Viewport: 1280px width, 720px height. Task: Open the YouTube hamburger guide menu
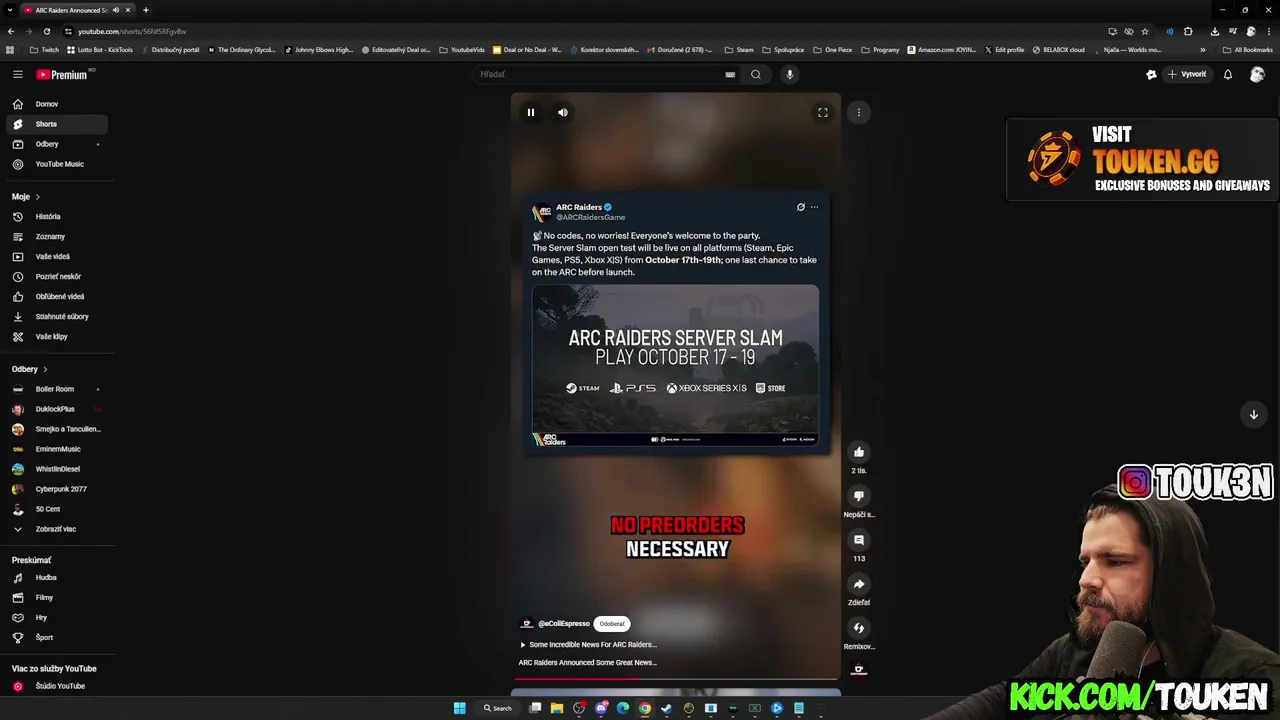point(18,74)
